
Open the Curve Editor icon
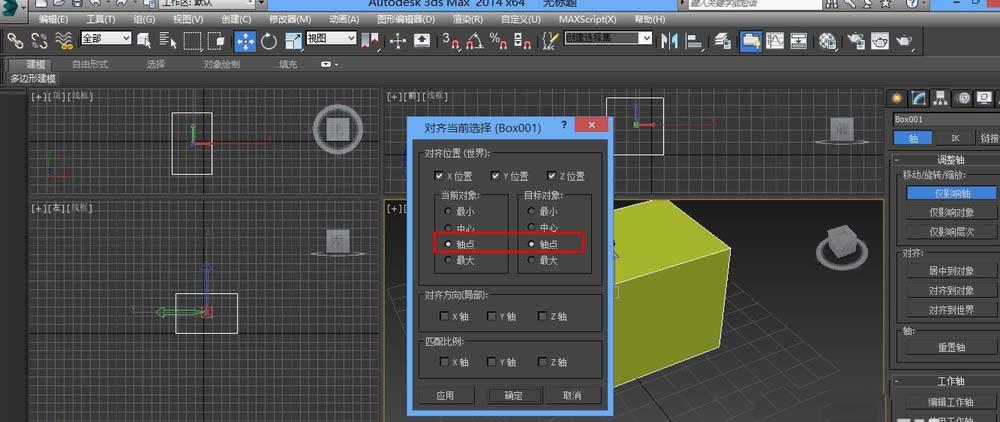[775, 41]
